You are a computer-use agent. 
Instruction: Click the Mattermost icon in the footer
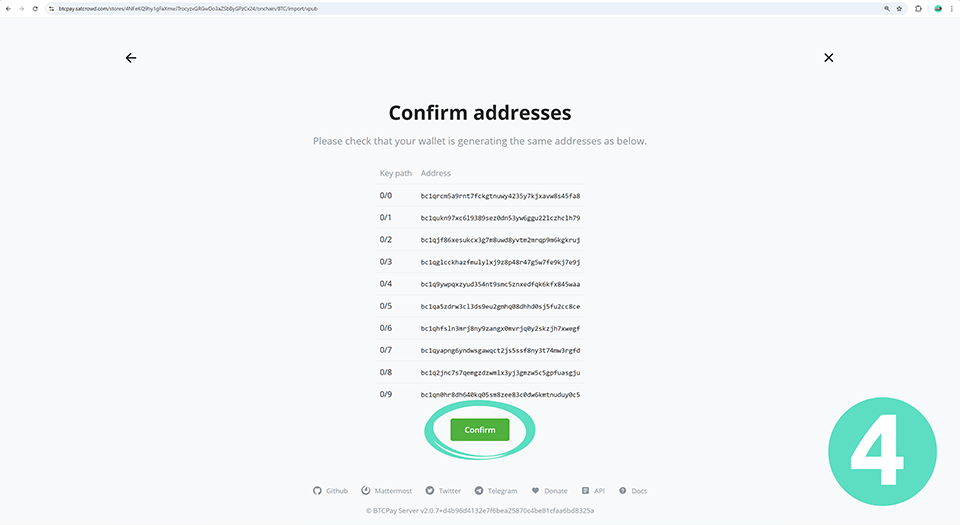point(366,491)
